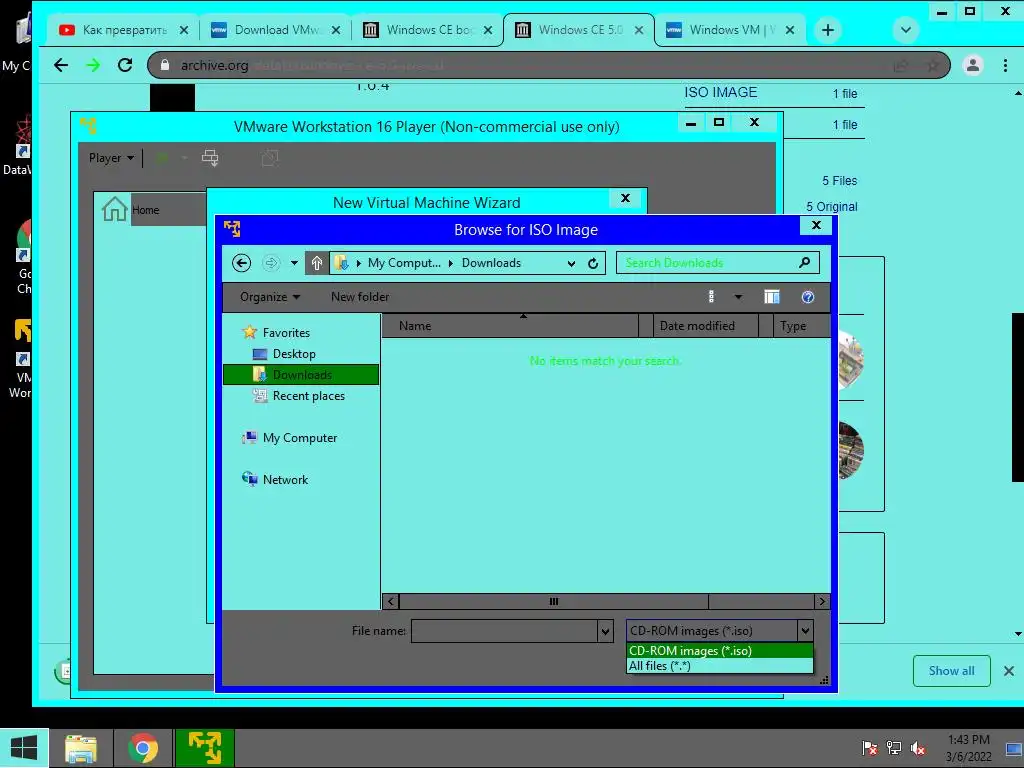Click the Home icon in VMware library
The width and height of the screenshot is (1024, 768).
point(114,209)
